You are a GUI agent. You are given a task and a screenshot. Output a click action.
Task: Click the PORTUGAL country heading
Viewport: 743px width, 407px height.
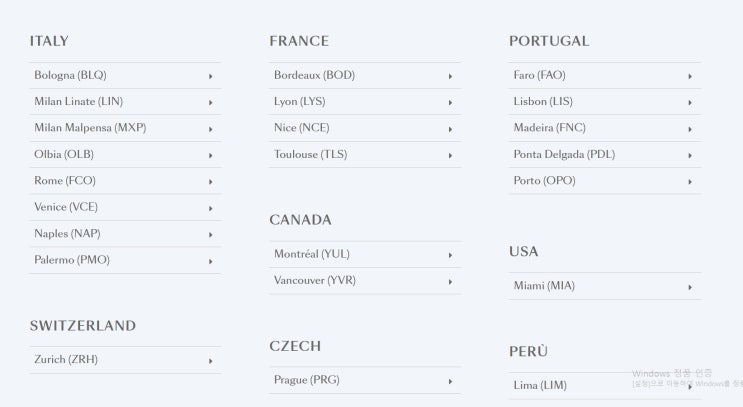coord(549,41)
